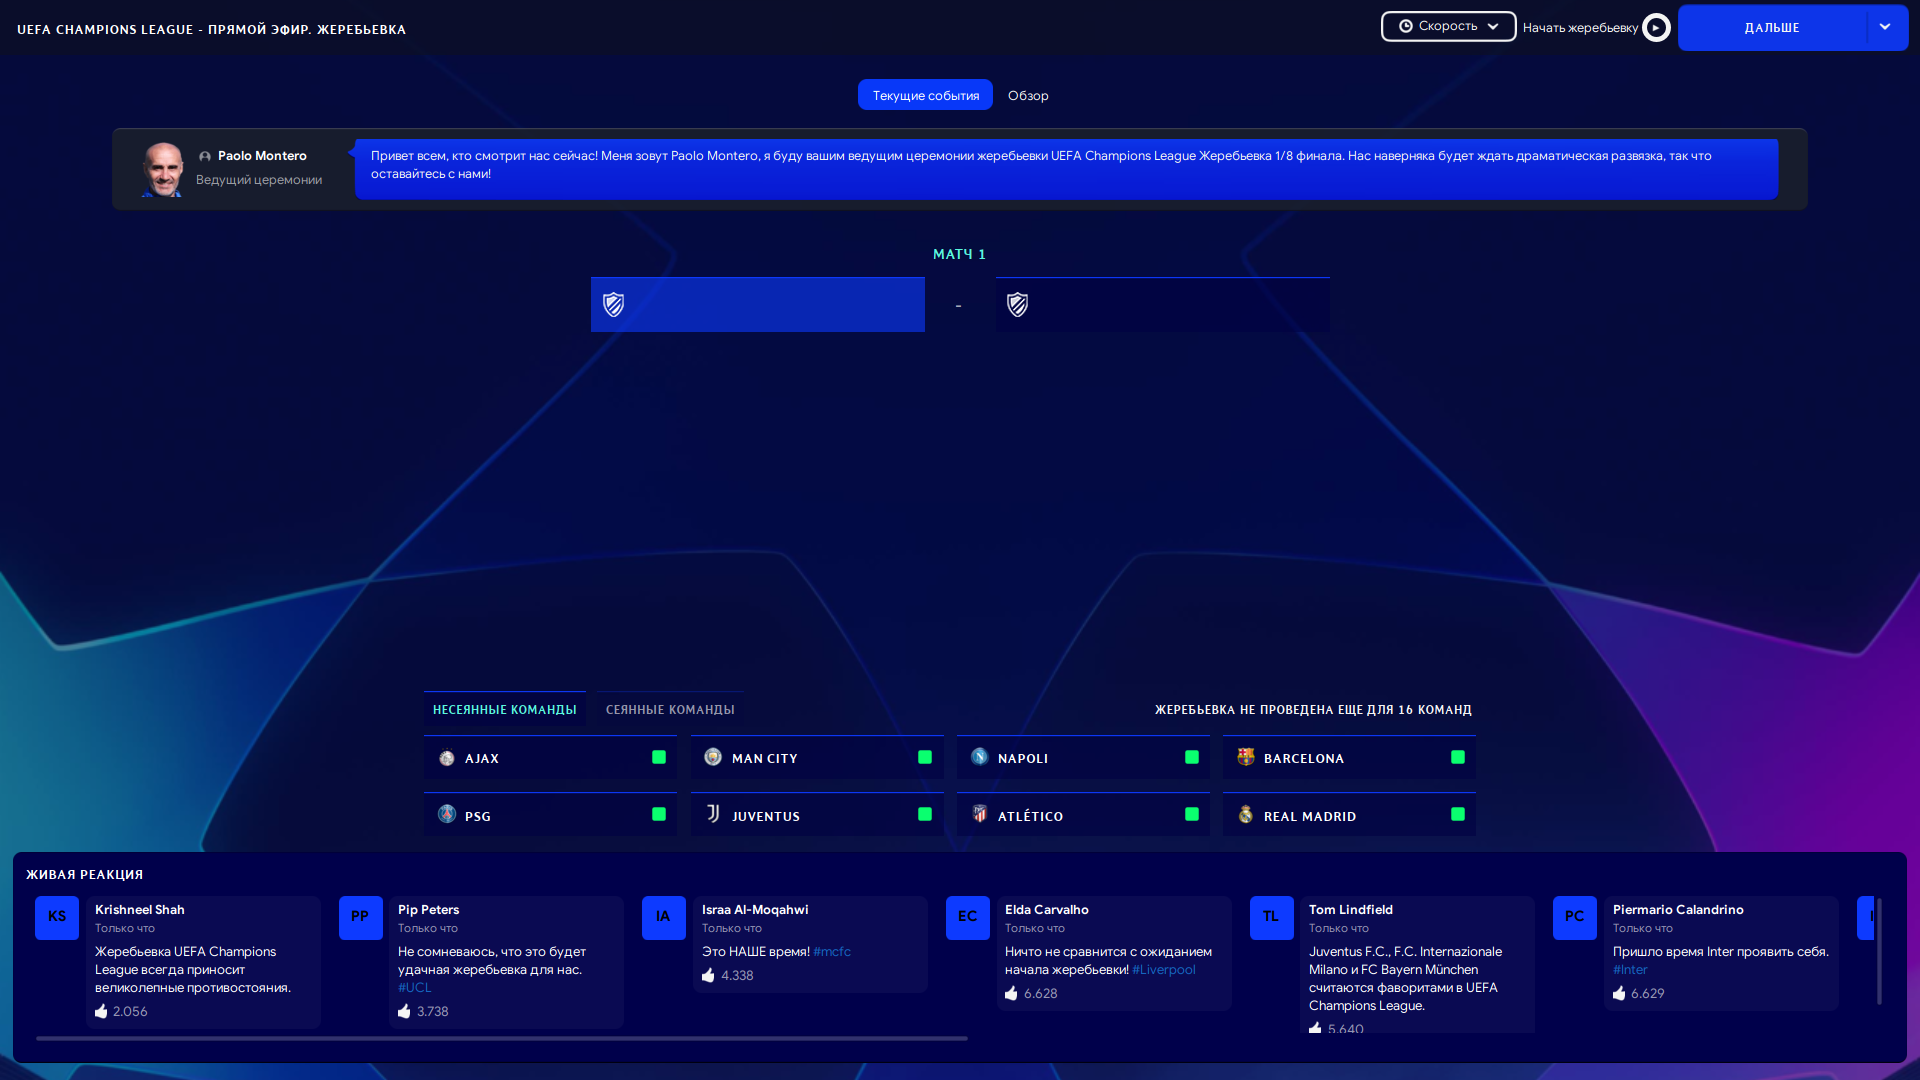Click the Juventus team name
This screenshot has height=1080, width=1920.
[x=765, y=816]
